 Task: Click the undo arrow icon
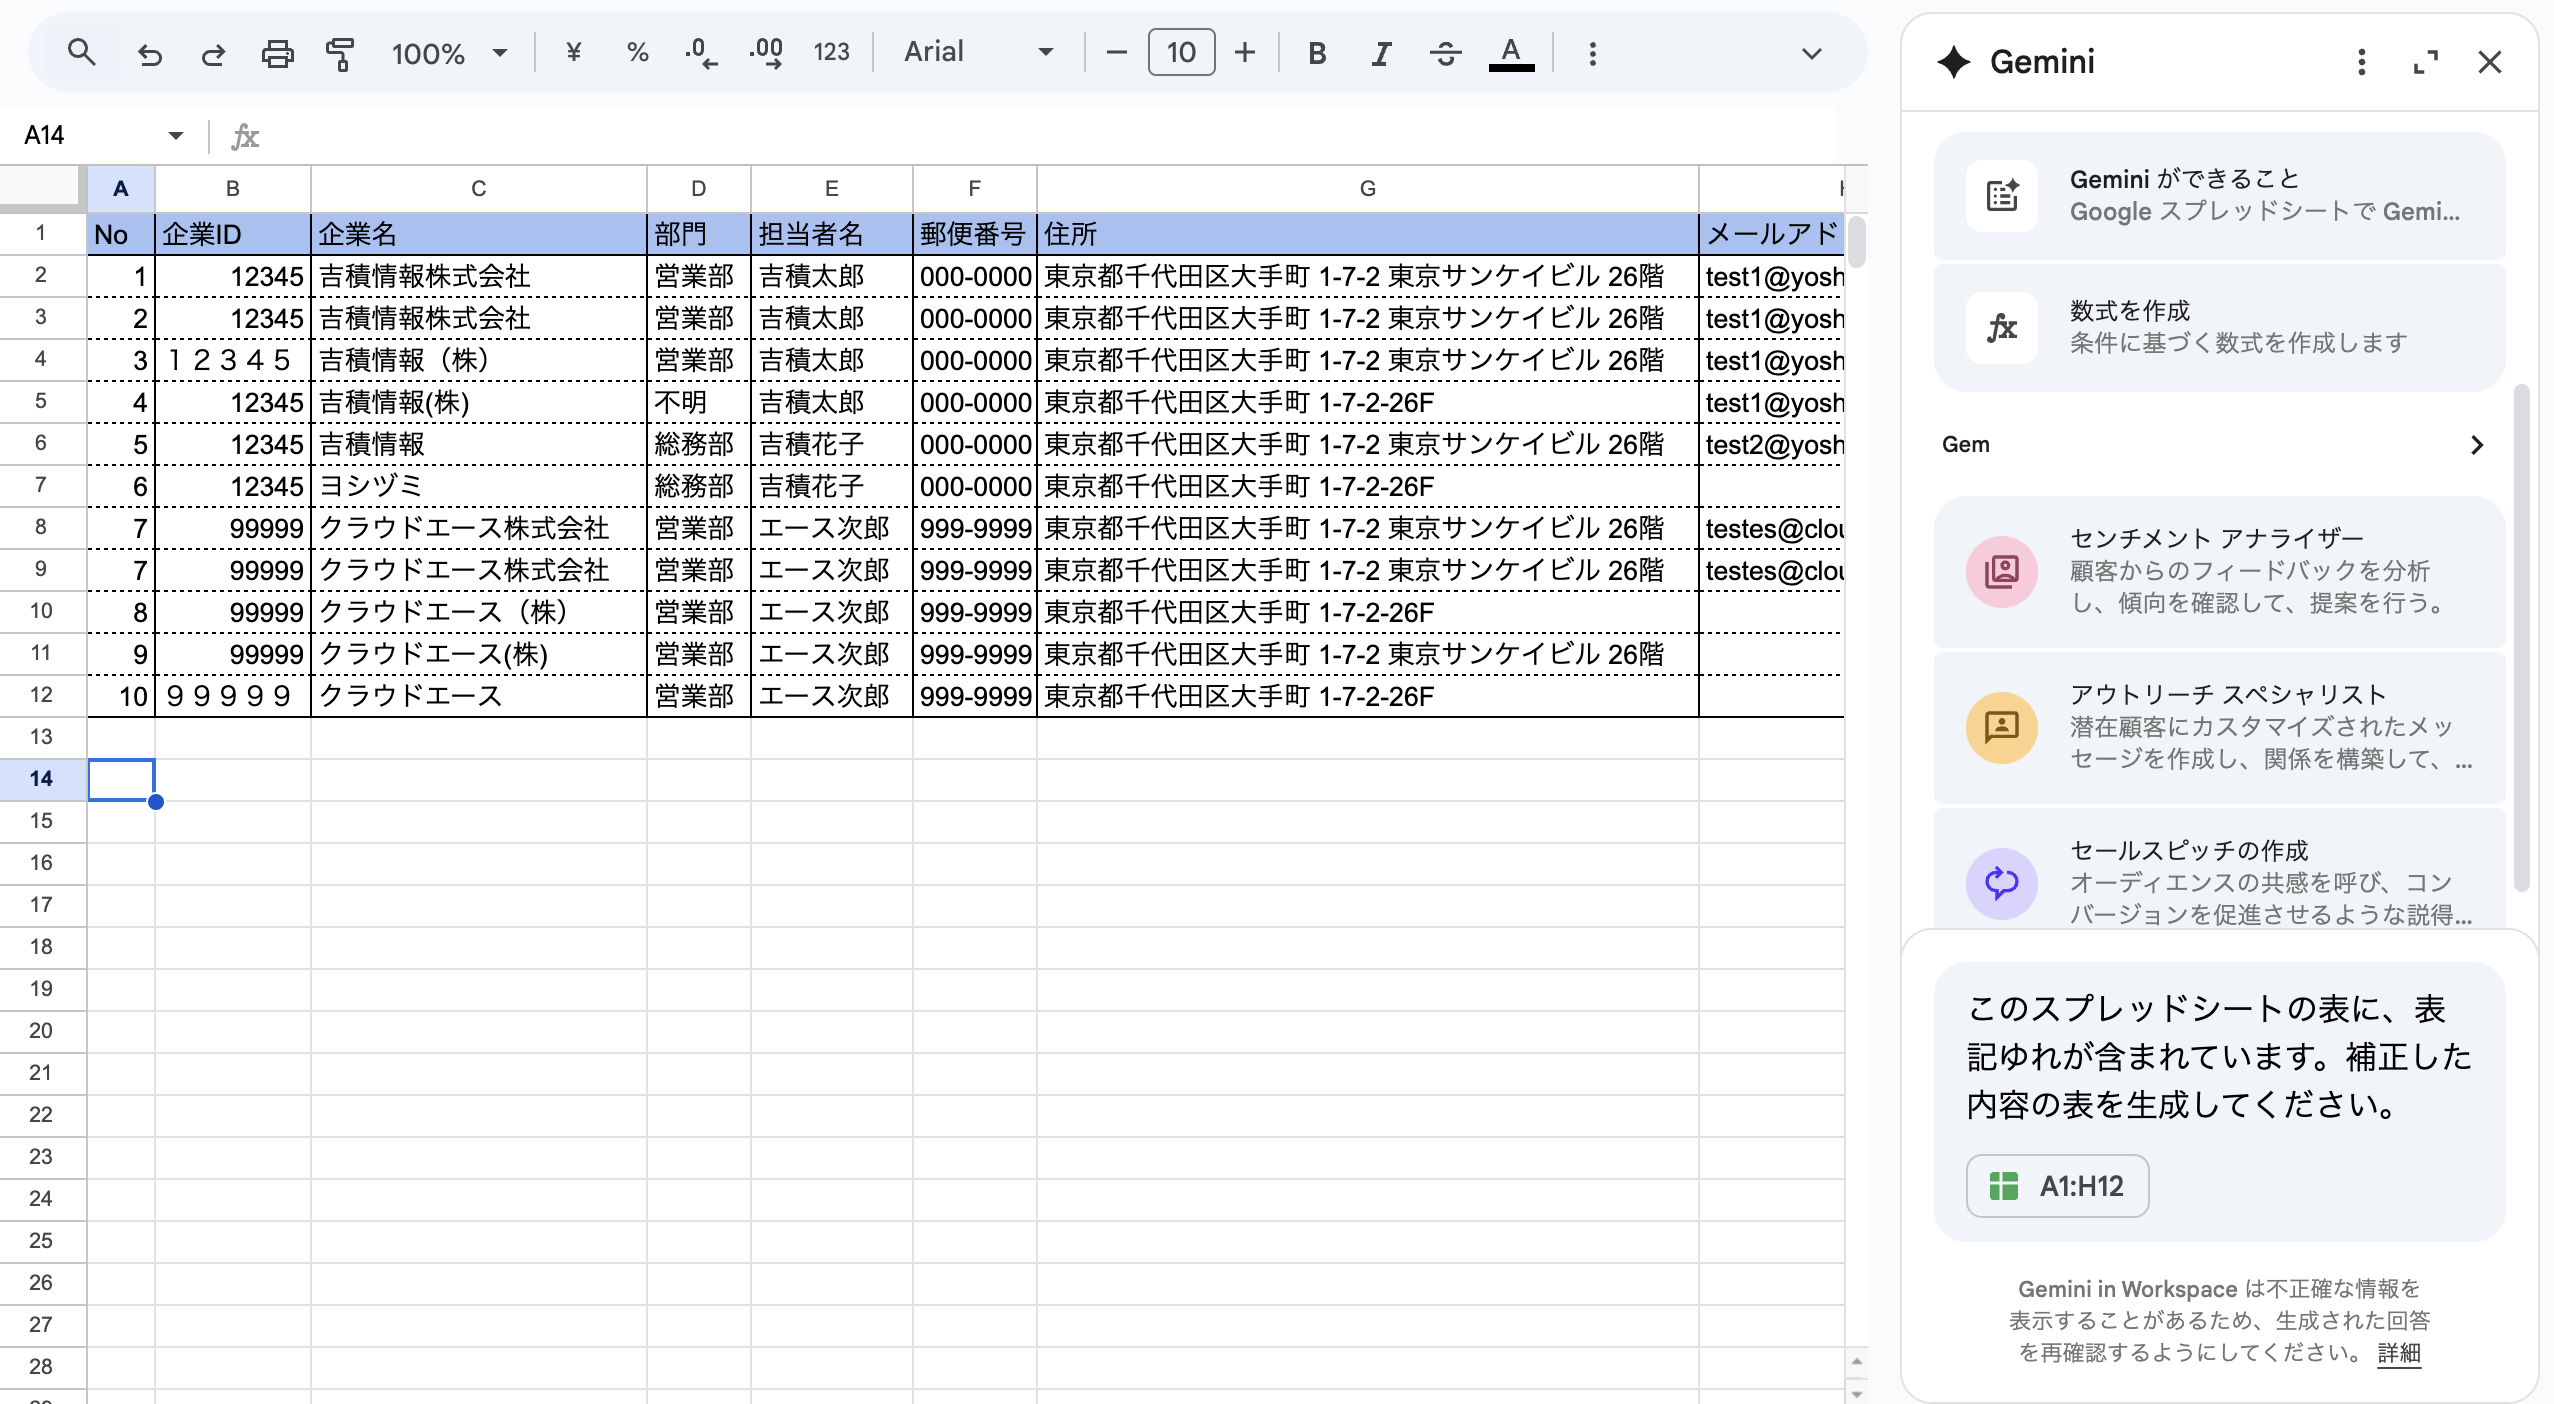[150, 54]
